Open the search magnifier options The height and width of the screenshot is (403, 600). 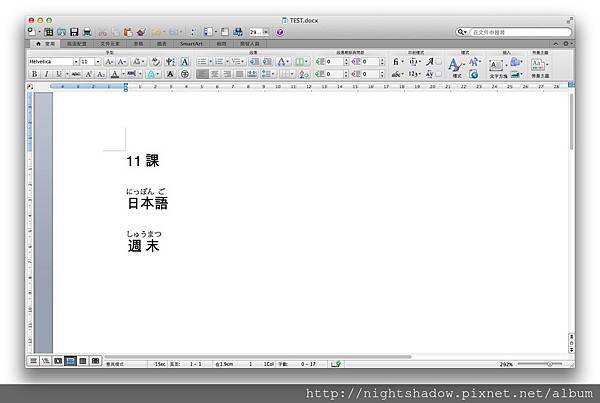[x=462, y=32]
